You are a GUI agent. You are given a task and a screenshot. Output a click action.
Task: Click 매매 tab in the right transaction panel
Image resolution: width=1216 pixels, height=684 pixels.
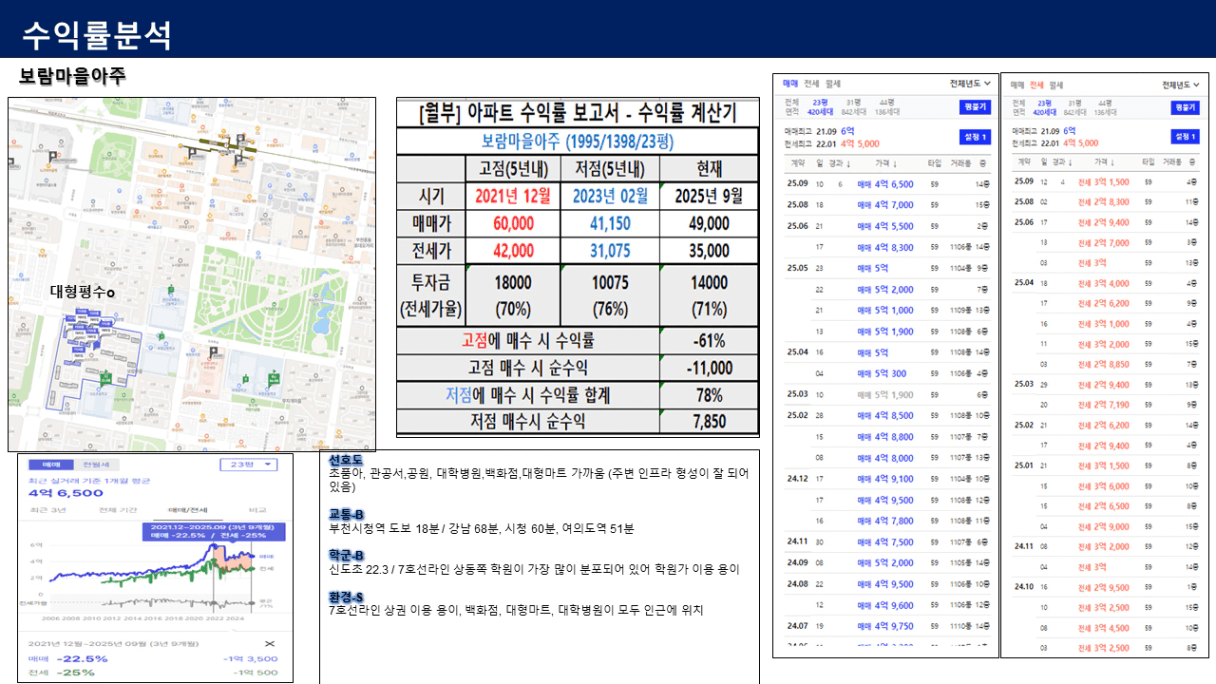point(1018,85)
